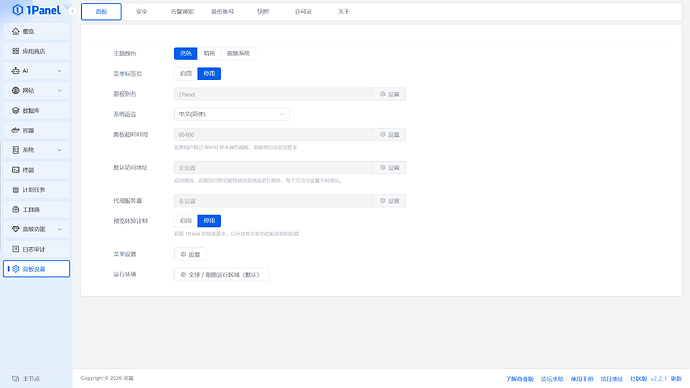Screen dimensions: 690x388
Task: Click the toolbox icon for 工具箱
Action: (16, 209)
